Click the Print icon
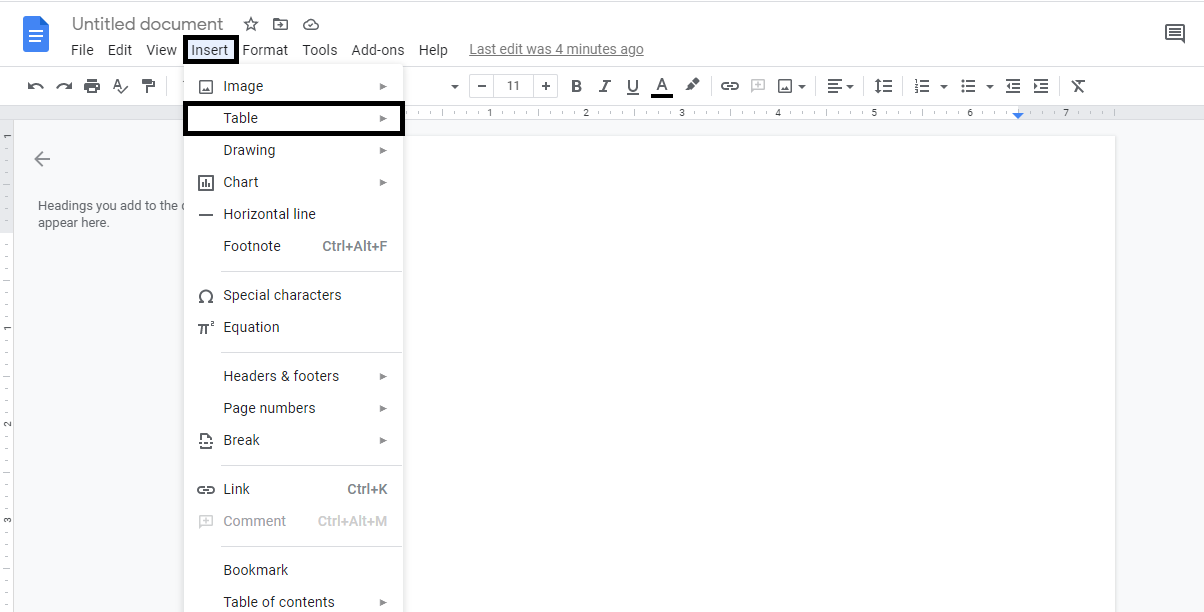The image size is (1204, 612). 92,86
